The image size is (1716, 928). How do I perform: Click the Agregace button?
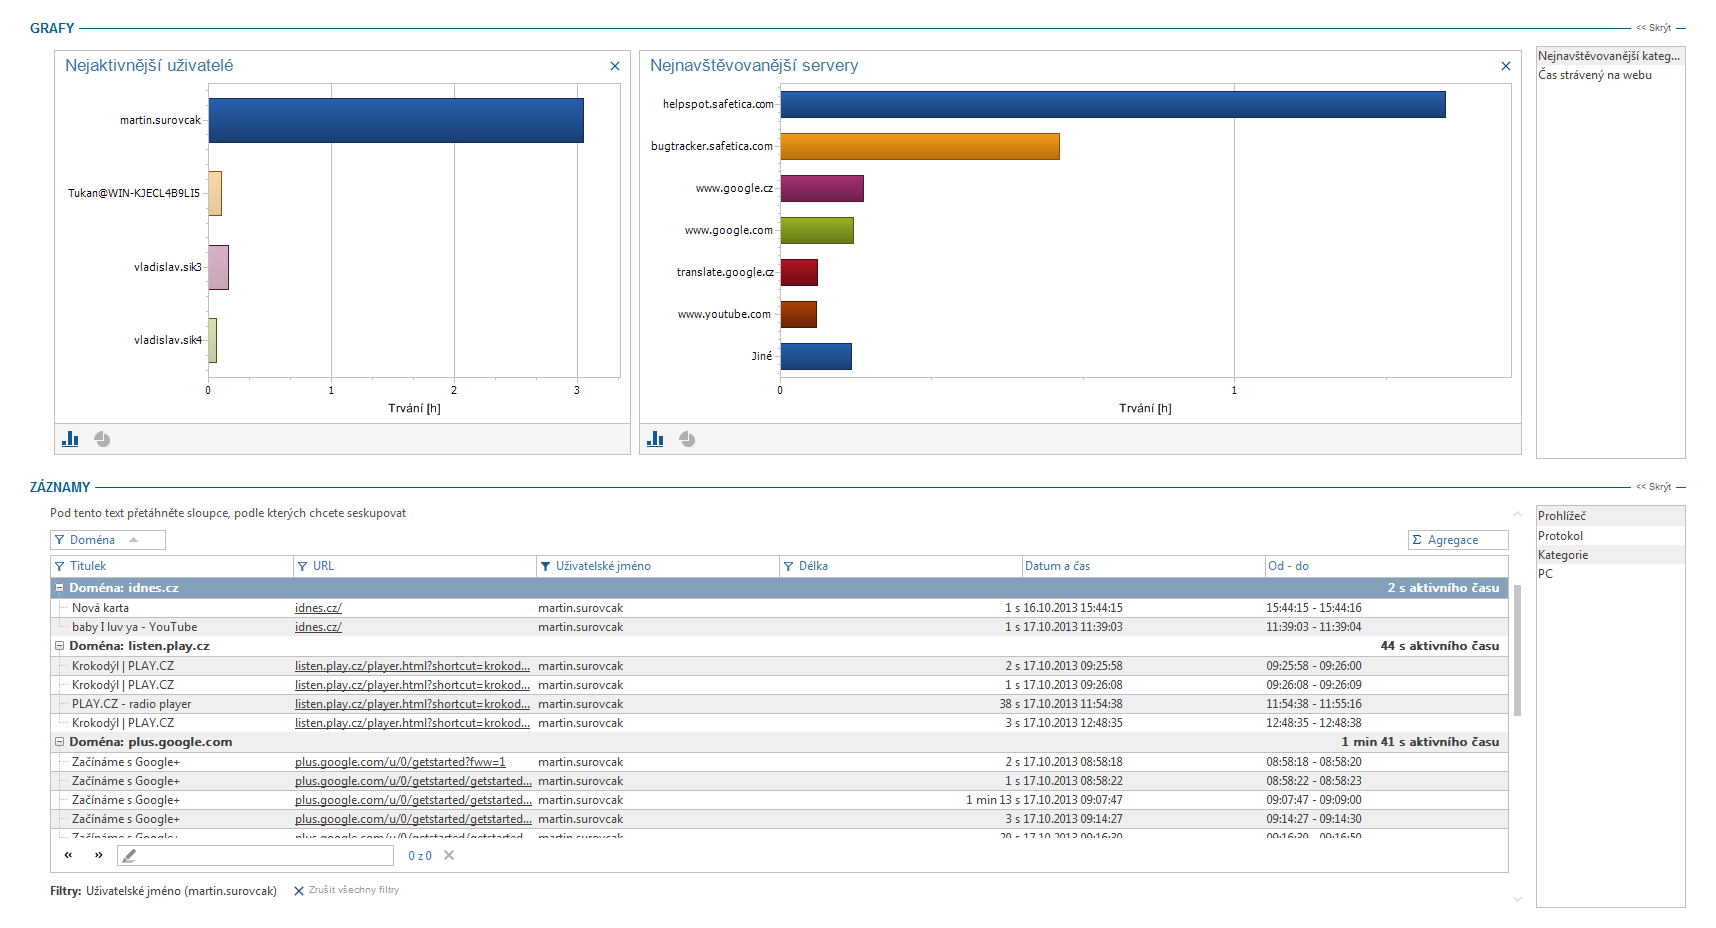pyautogui.click(x=1457, y=540)
